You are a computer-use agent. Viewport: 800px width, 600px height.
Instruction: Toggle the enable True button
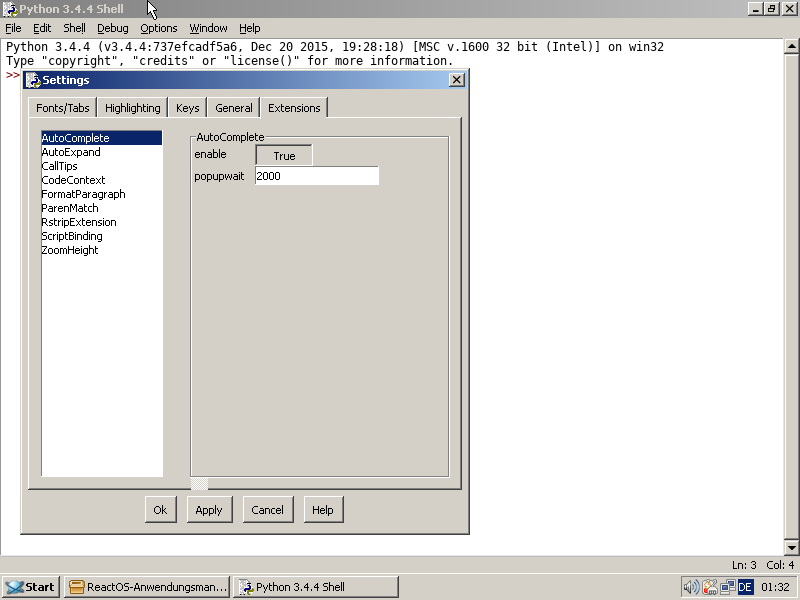pos(284,156)
